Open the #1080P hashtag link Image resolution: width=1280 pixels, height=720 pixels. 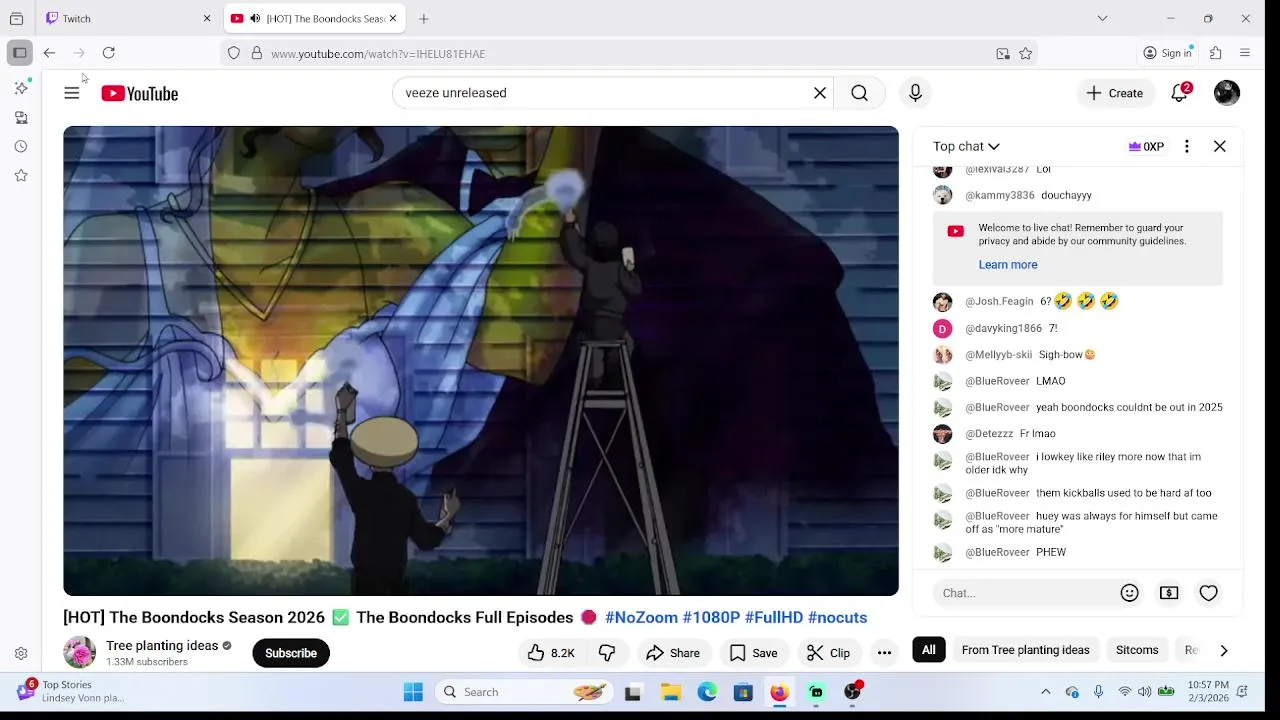(711, 617)
